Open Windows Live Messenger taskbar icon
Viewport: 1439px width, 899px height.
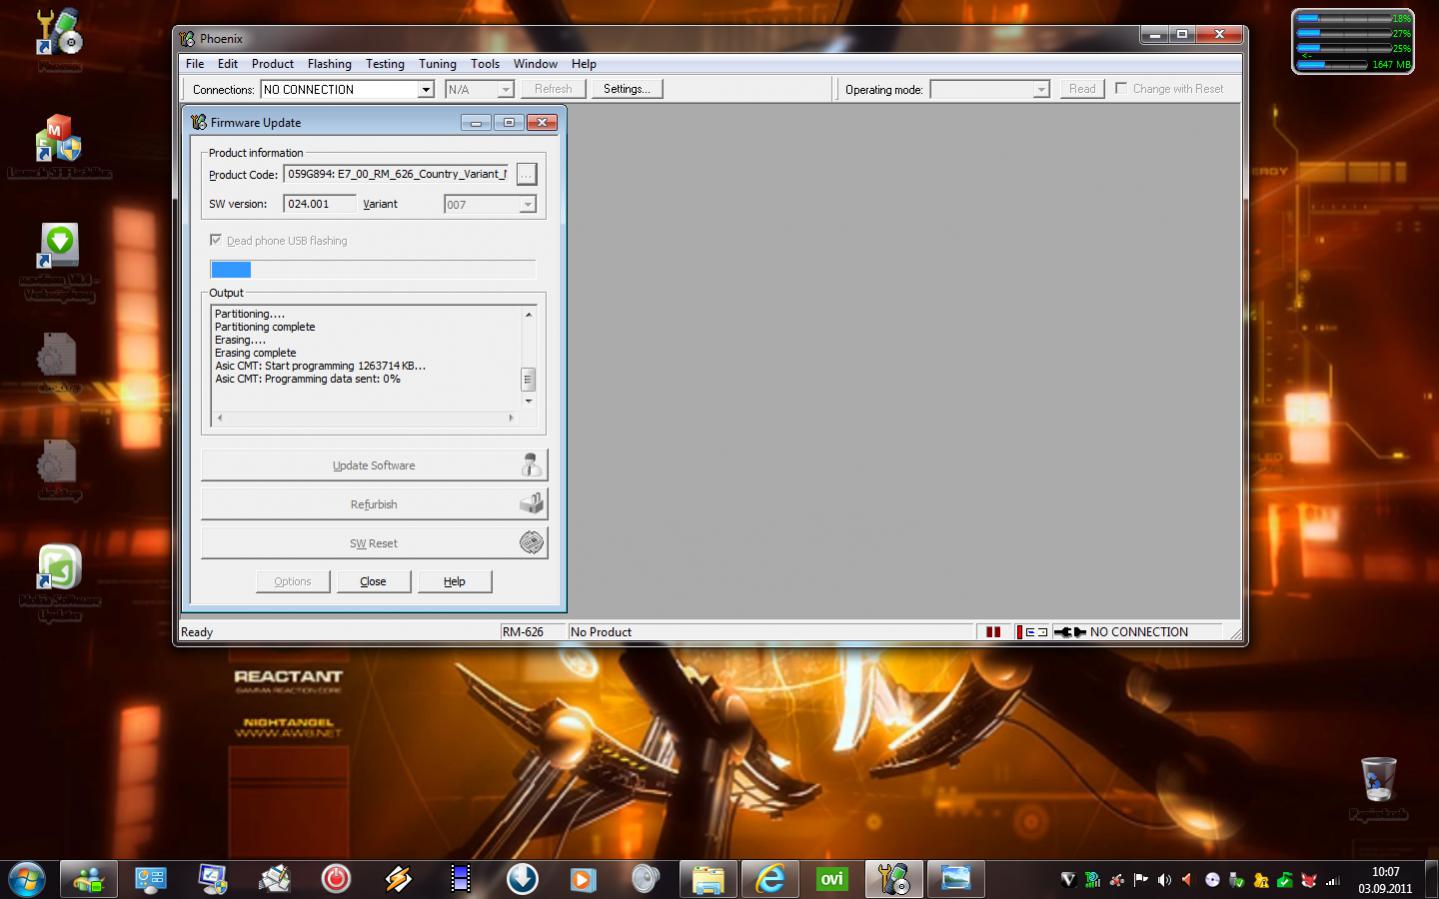coord(89,879)
